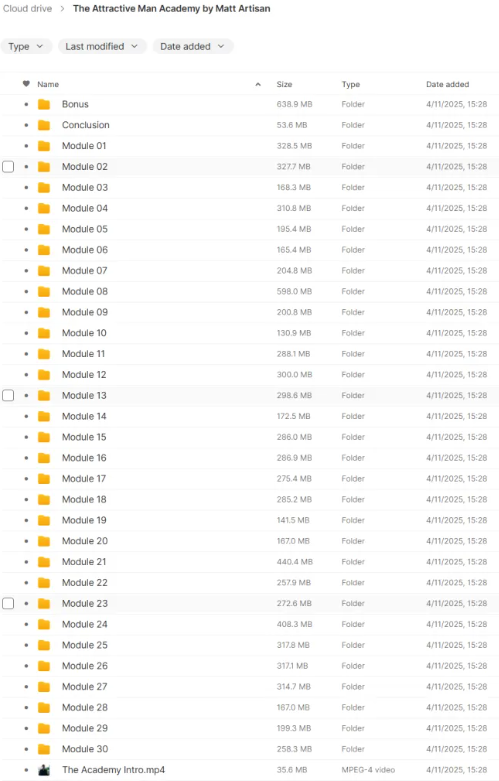
Task: Sort by the Type column header
Action: pos(351,84)
